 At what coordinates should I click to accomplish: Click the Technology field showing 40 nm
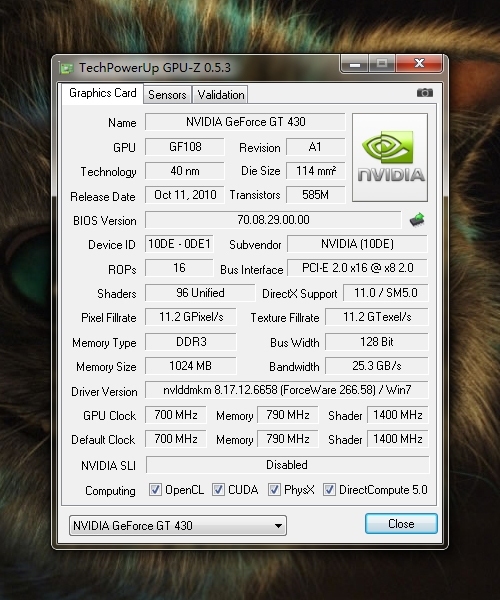pos(185,171)
